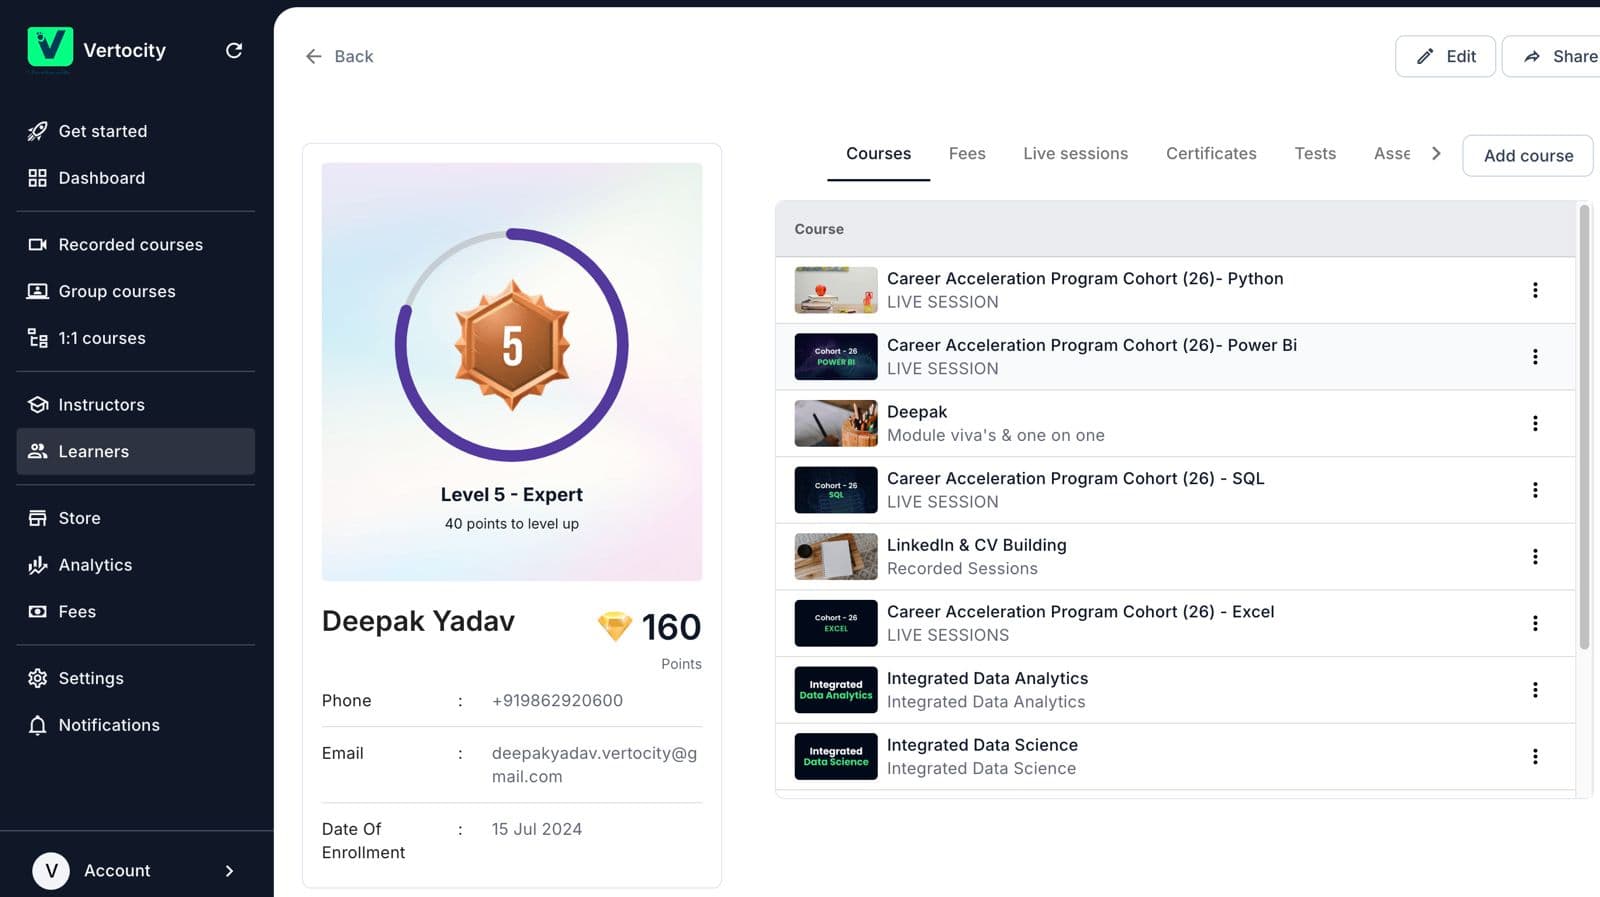This screenshot has height=897, width=1600.
Task: Click phone number +919862920600
Action: 557,701
